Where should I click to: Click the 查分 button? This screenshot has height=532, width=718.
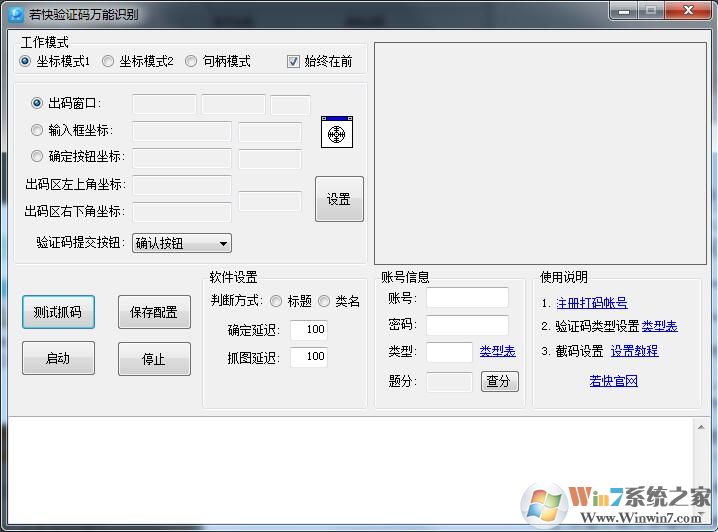click(499, 381)
